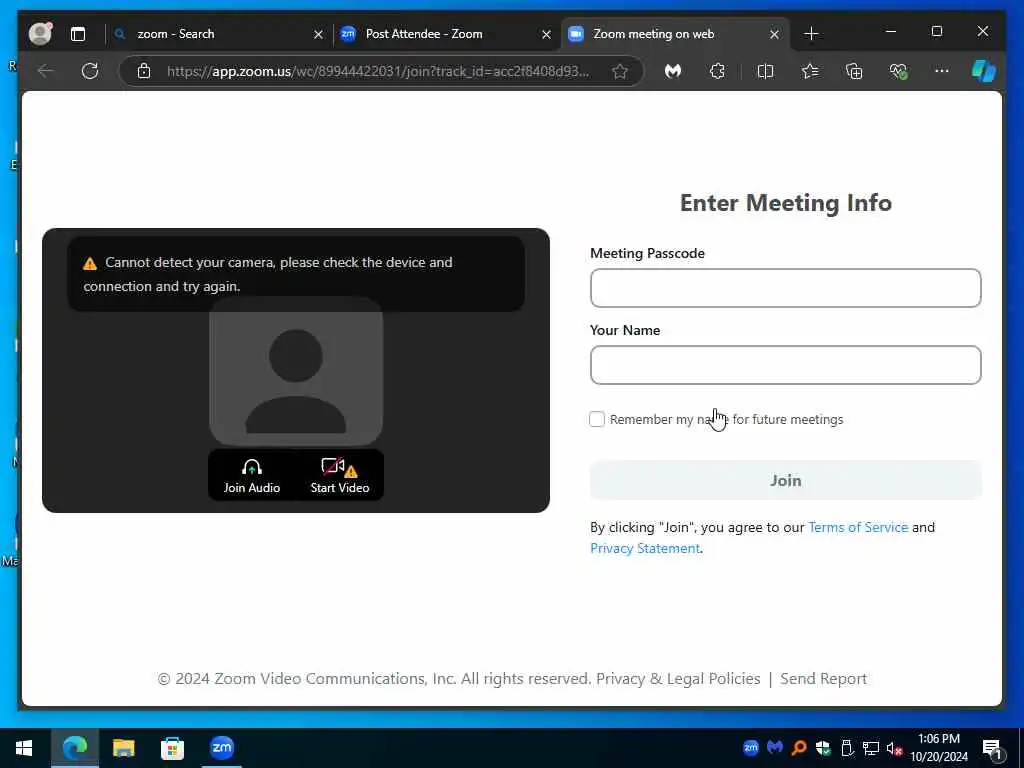Open Browser essentials heart icon
The image size is (1024, 768).
[x=899, y=71]
